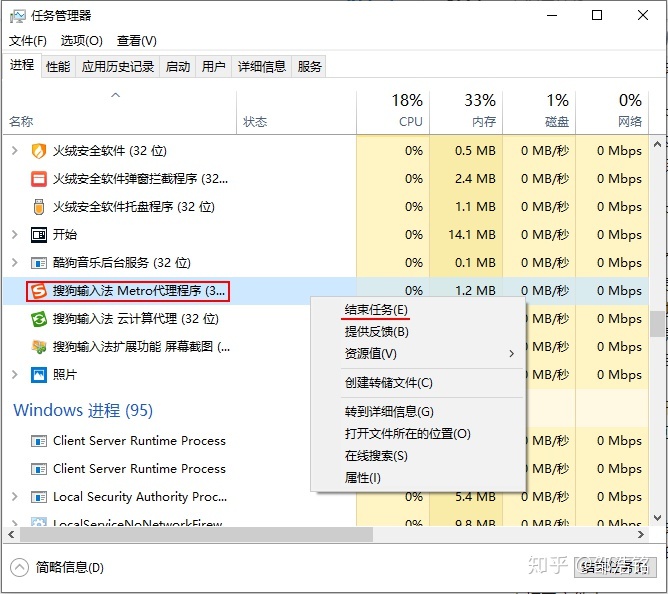Switch to the 用户 tab
This screenshot has width=668, height=594.
[x=213, y=66]
